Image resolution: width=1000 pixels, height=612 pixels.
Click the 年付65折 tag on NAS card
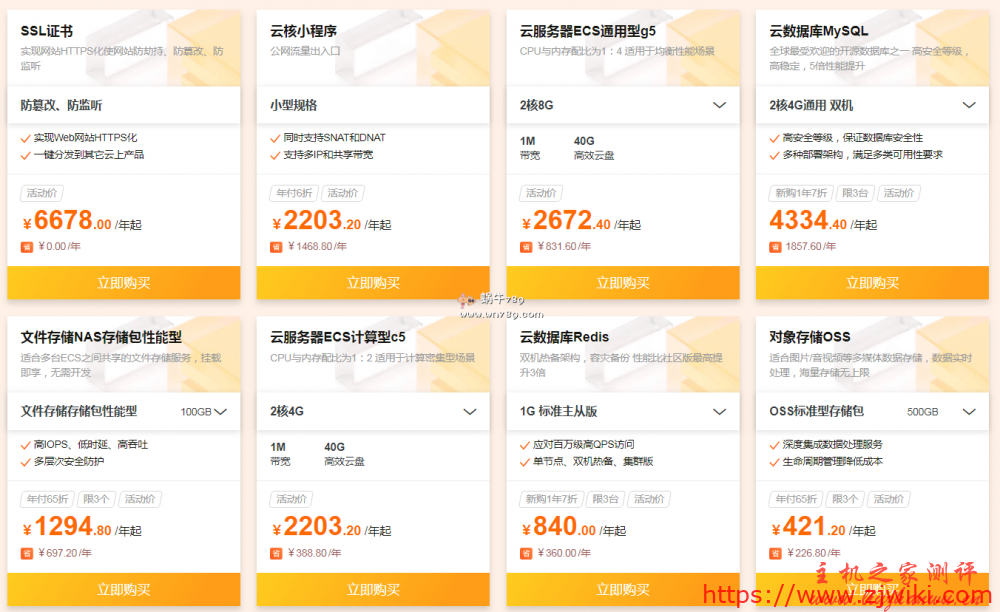point(48,499)
